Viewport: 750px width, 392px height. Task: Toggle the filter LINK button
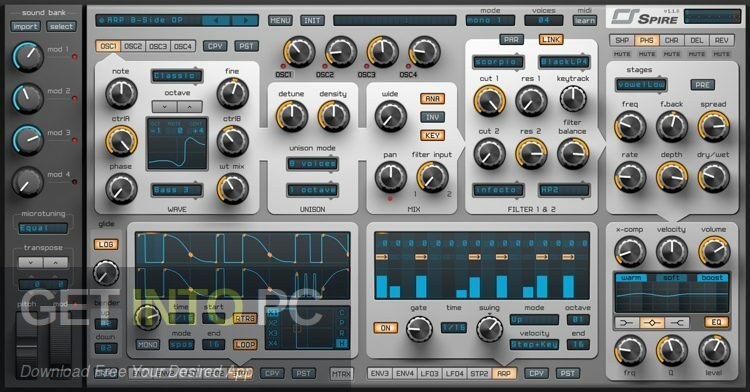click(551, 39)
